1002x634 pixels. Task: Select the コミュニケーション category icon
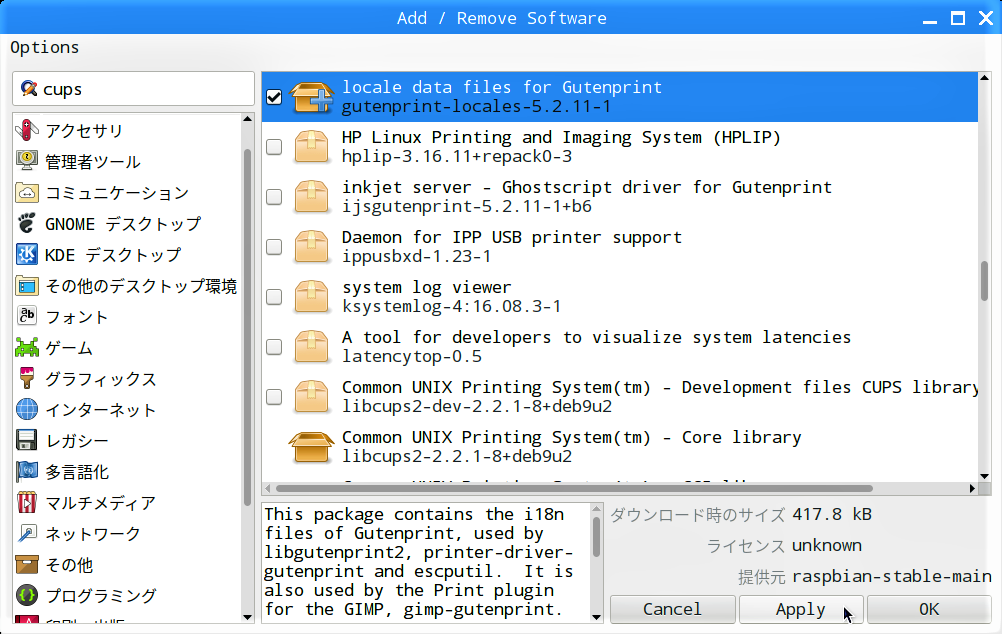[27, 192]
